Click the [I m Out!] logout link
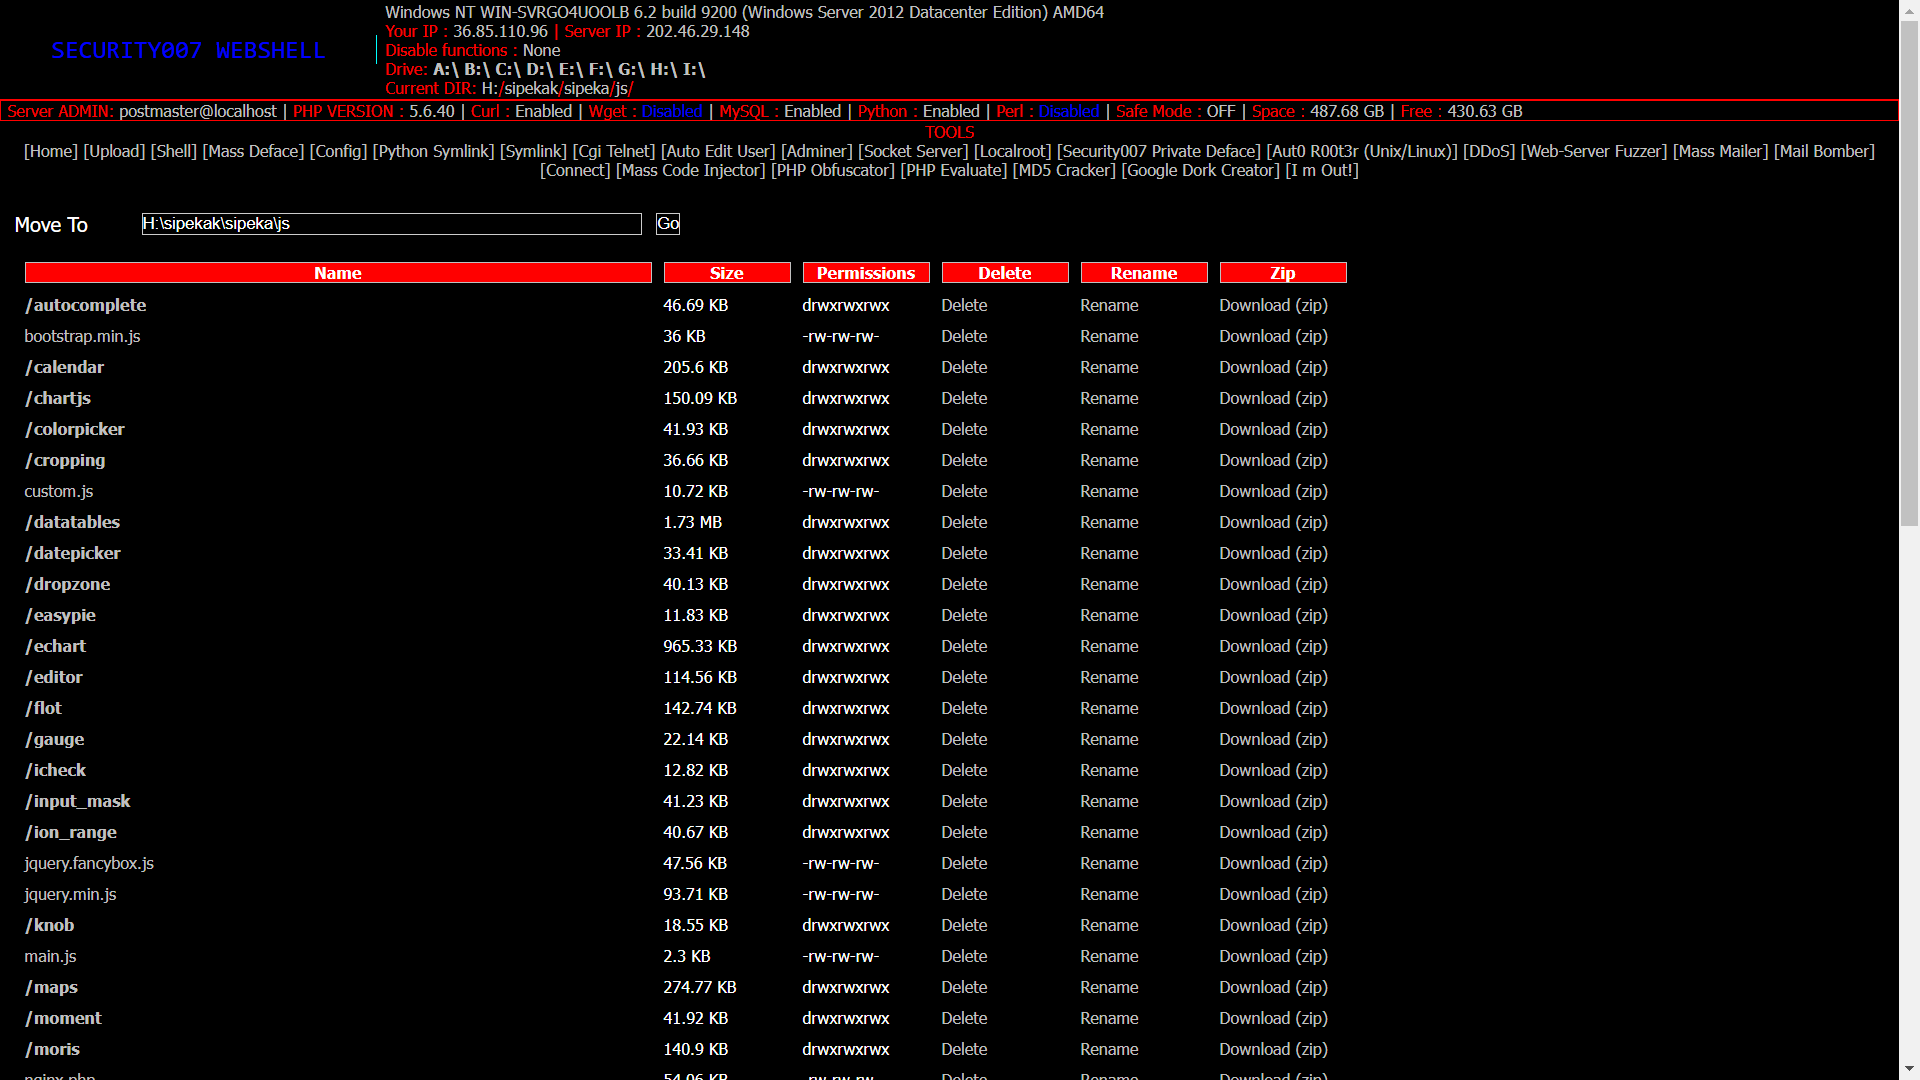1920x1080 pixels. point(1321,170)
